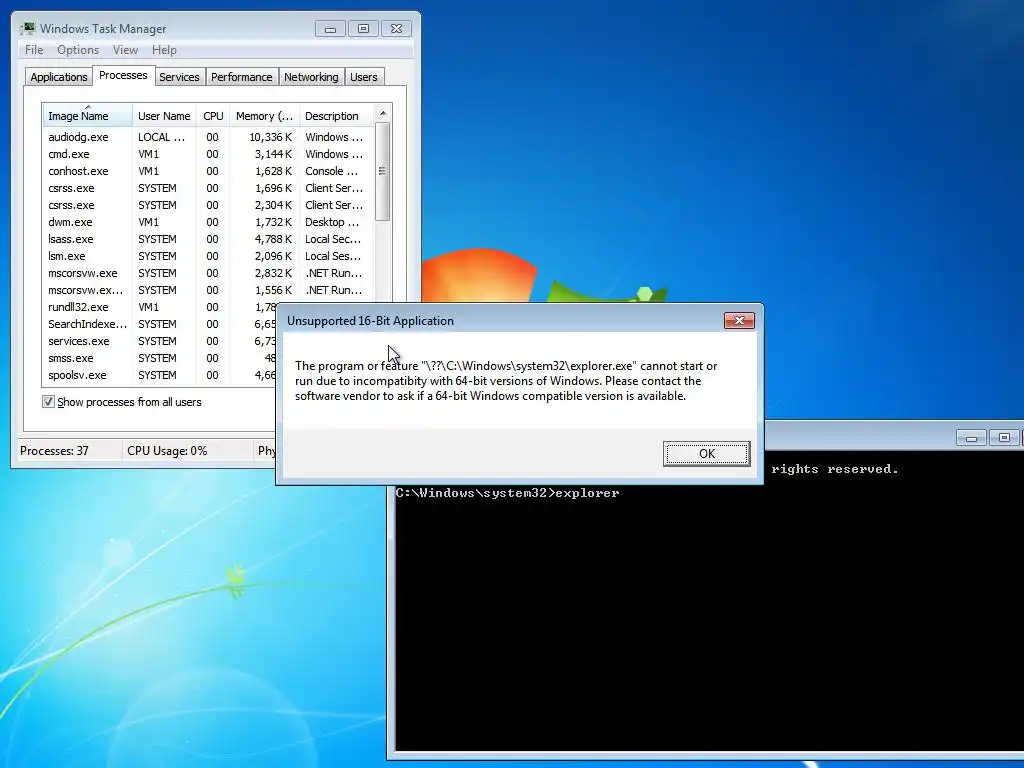Sort by User Name column header
Viewport: 1024px width, 768px height.
[164, 116]
